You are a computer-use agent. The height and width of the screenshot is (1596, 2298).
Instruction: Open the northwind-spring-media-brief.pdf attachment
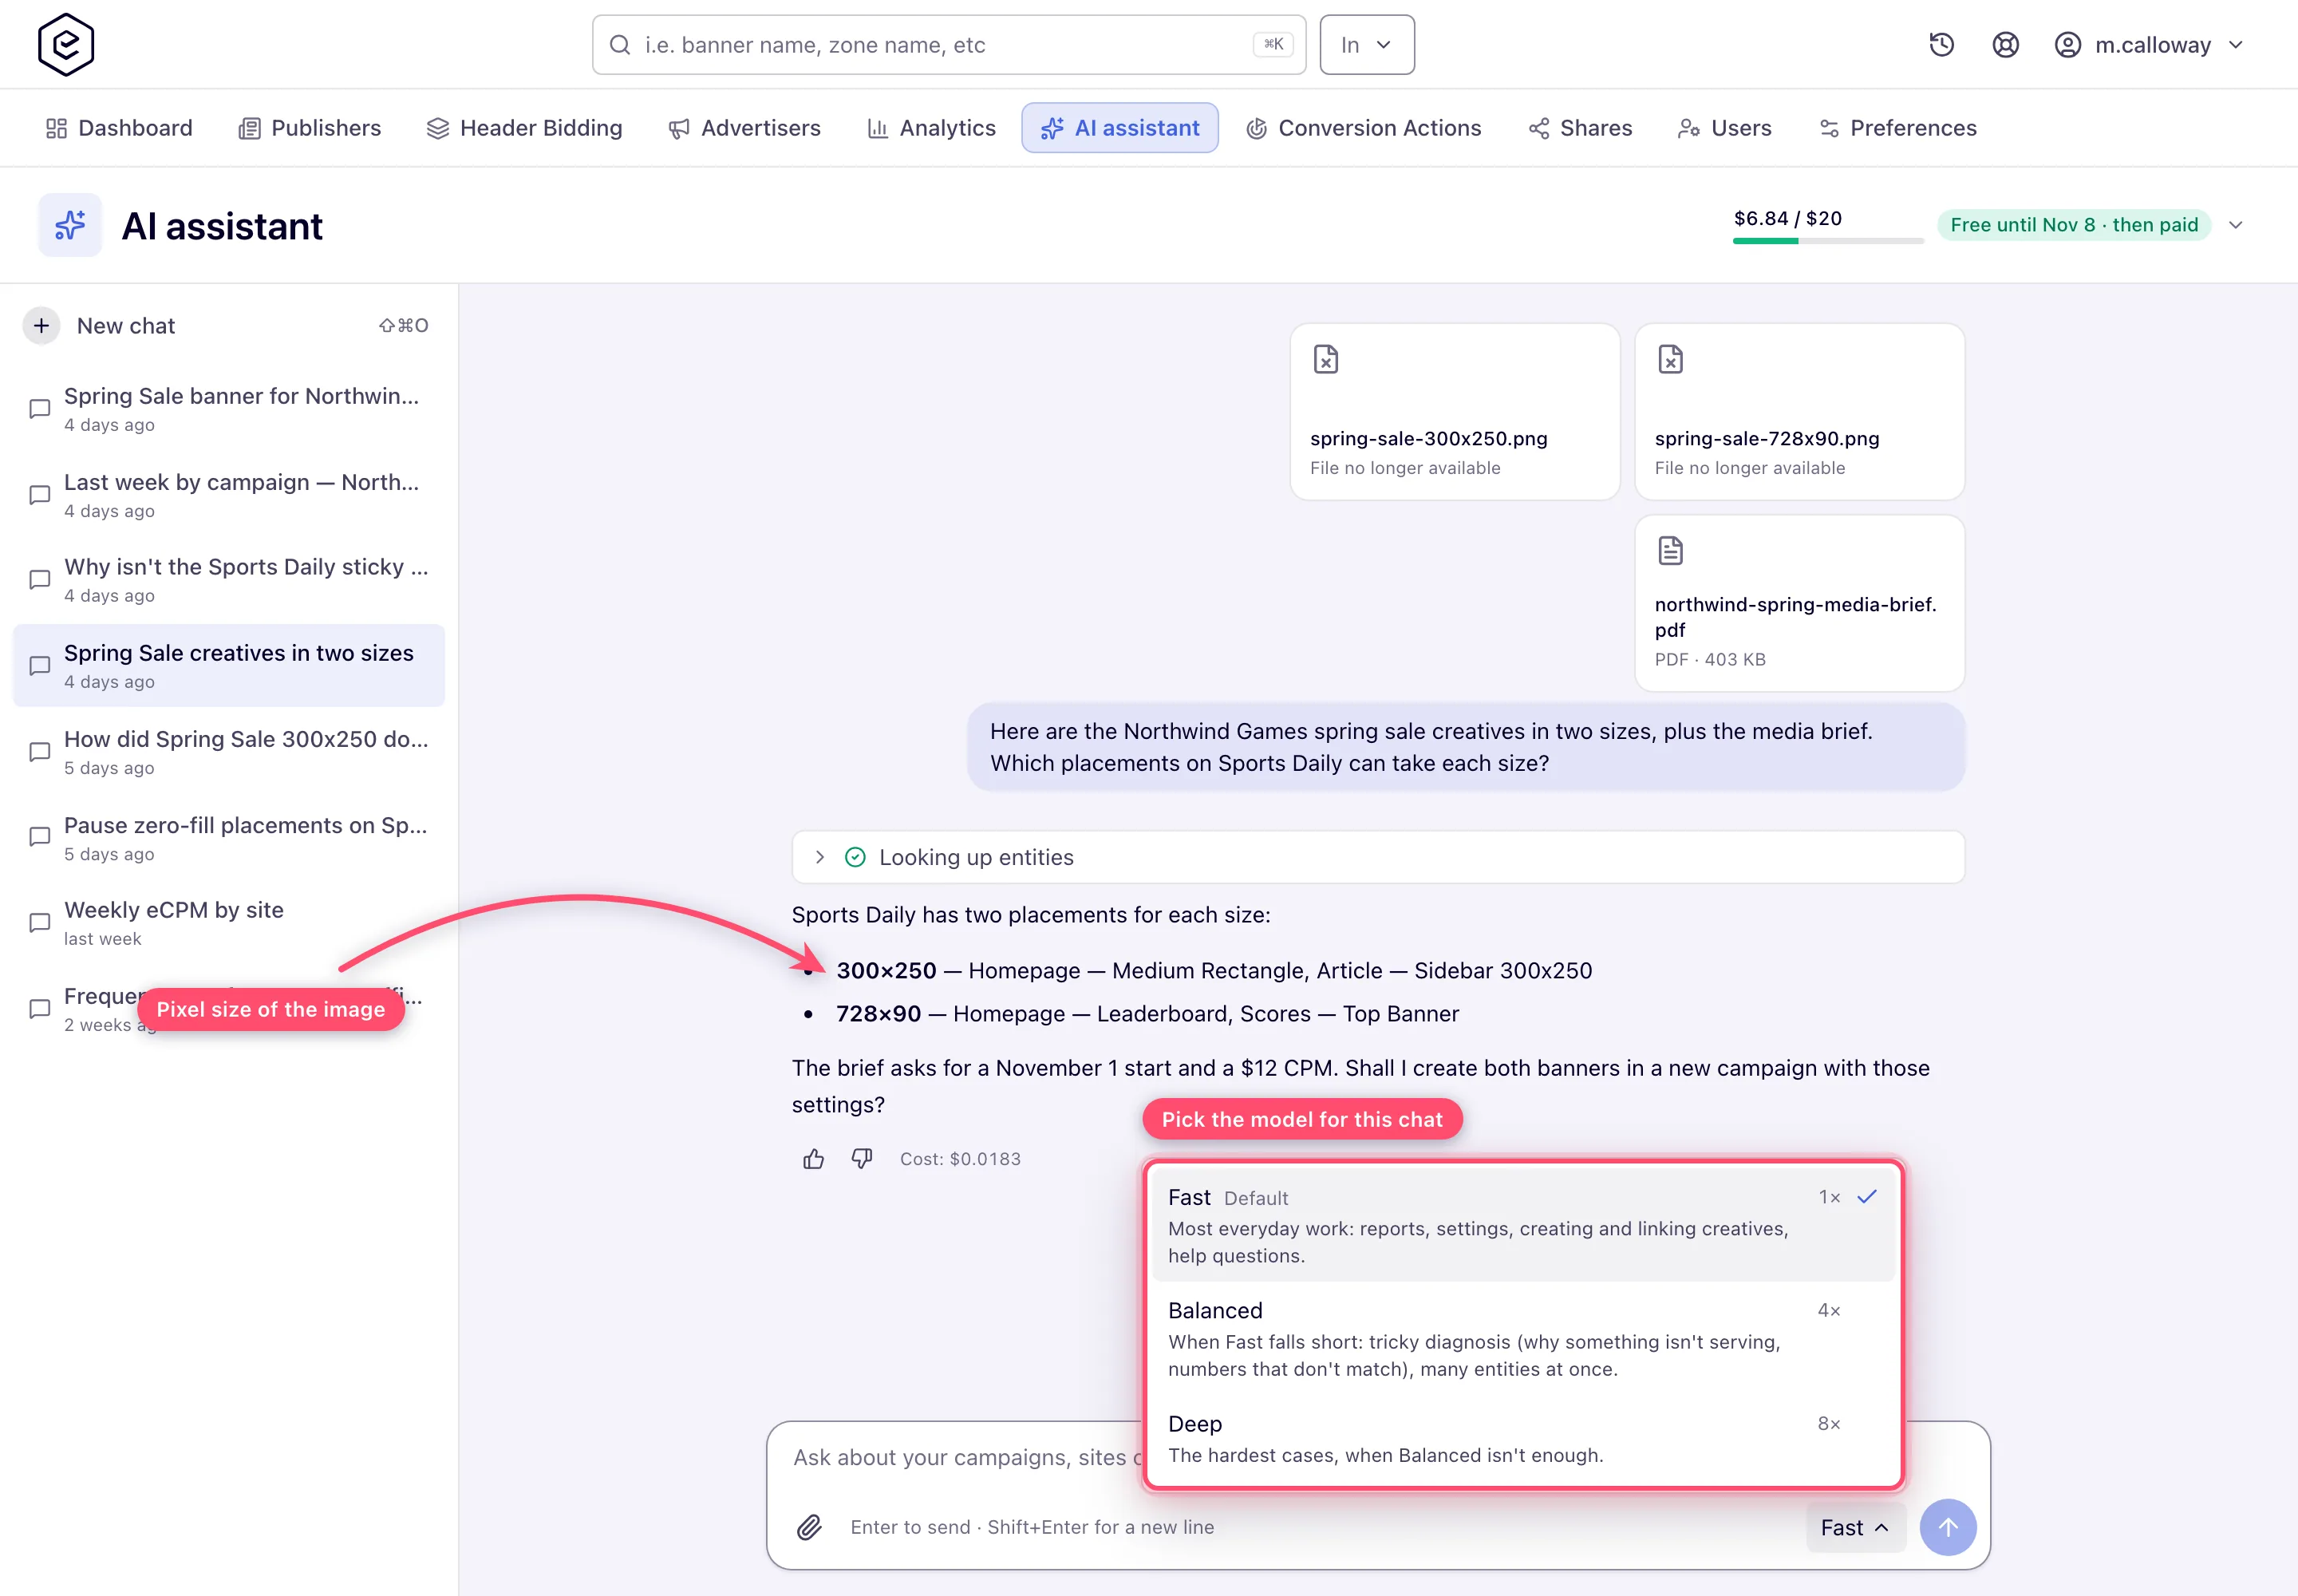coord(1799,603)
